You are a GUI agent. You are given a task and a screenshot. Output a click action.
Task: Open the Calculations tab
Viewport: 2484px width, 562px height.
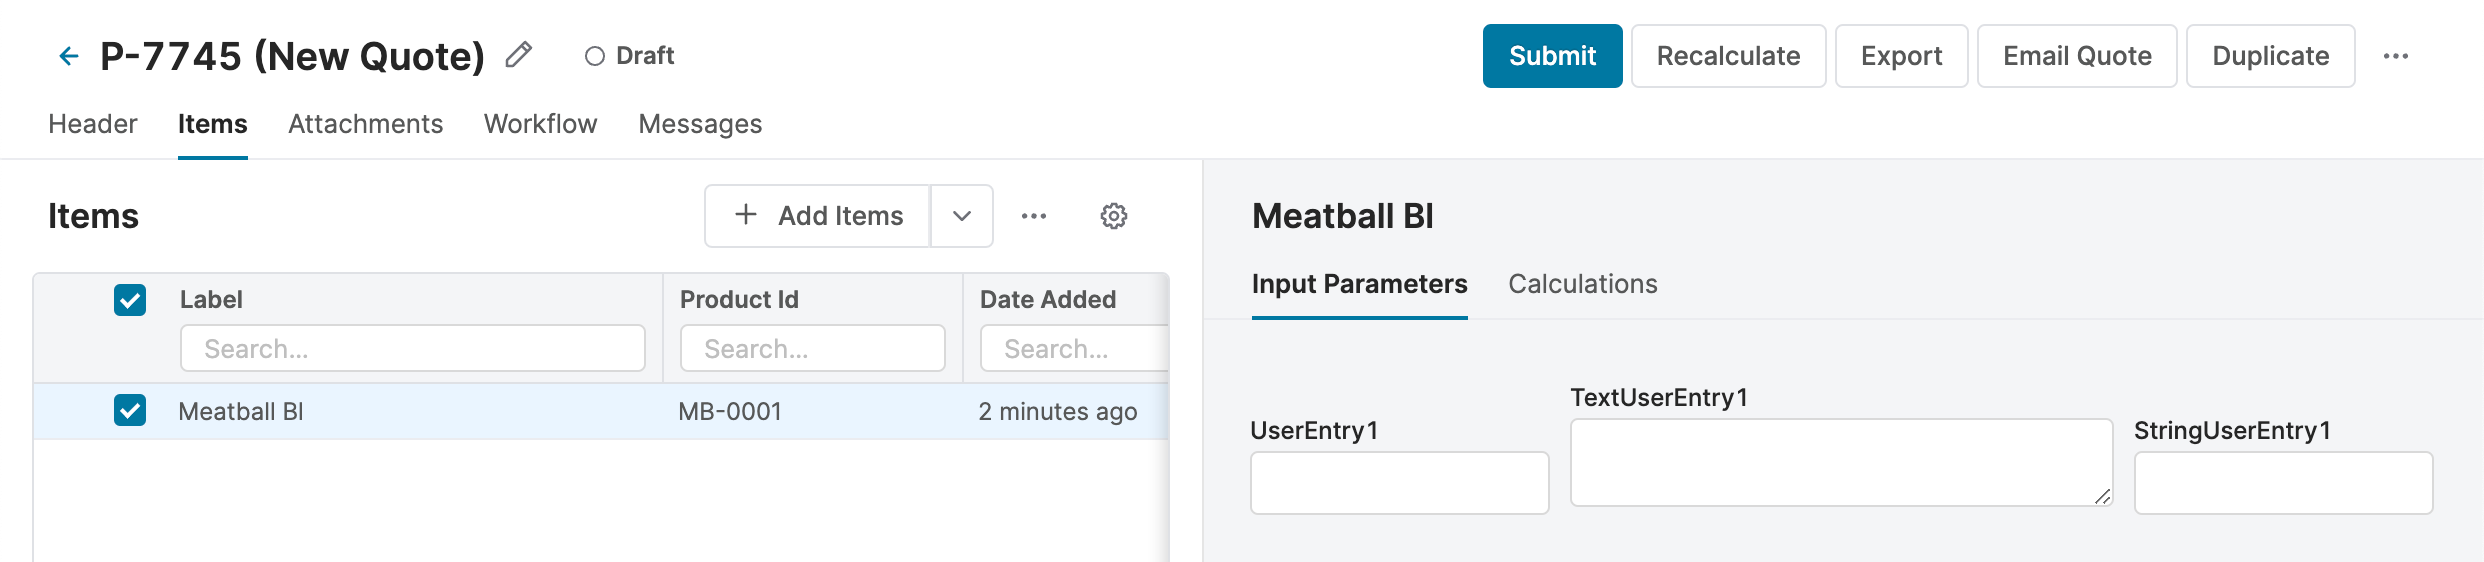click(x=1582, y=284)
